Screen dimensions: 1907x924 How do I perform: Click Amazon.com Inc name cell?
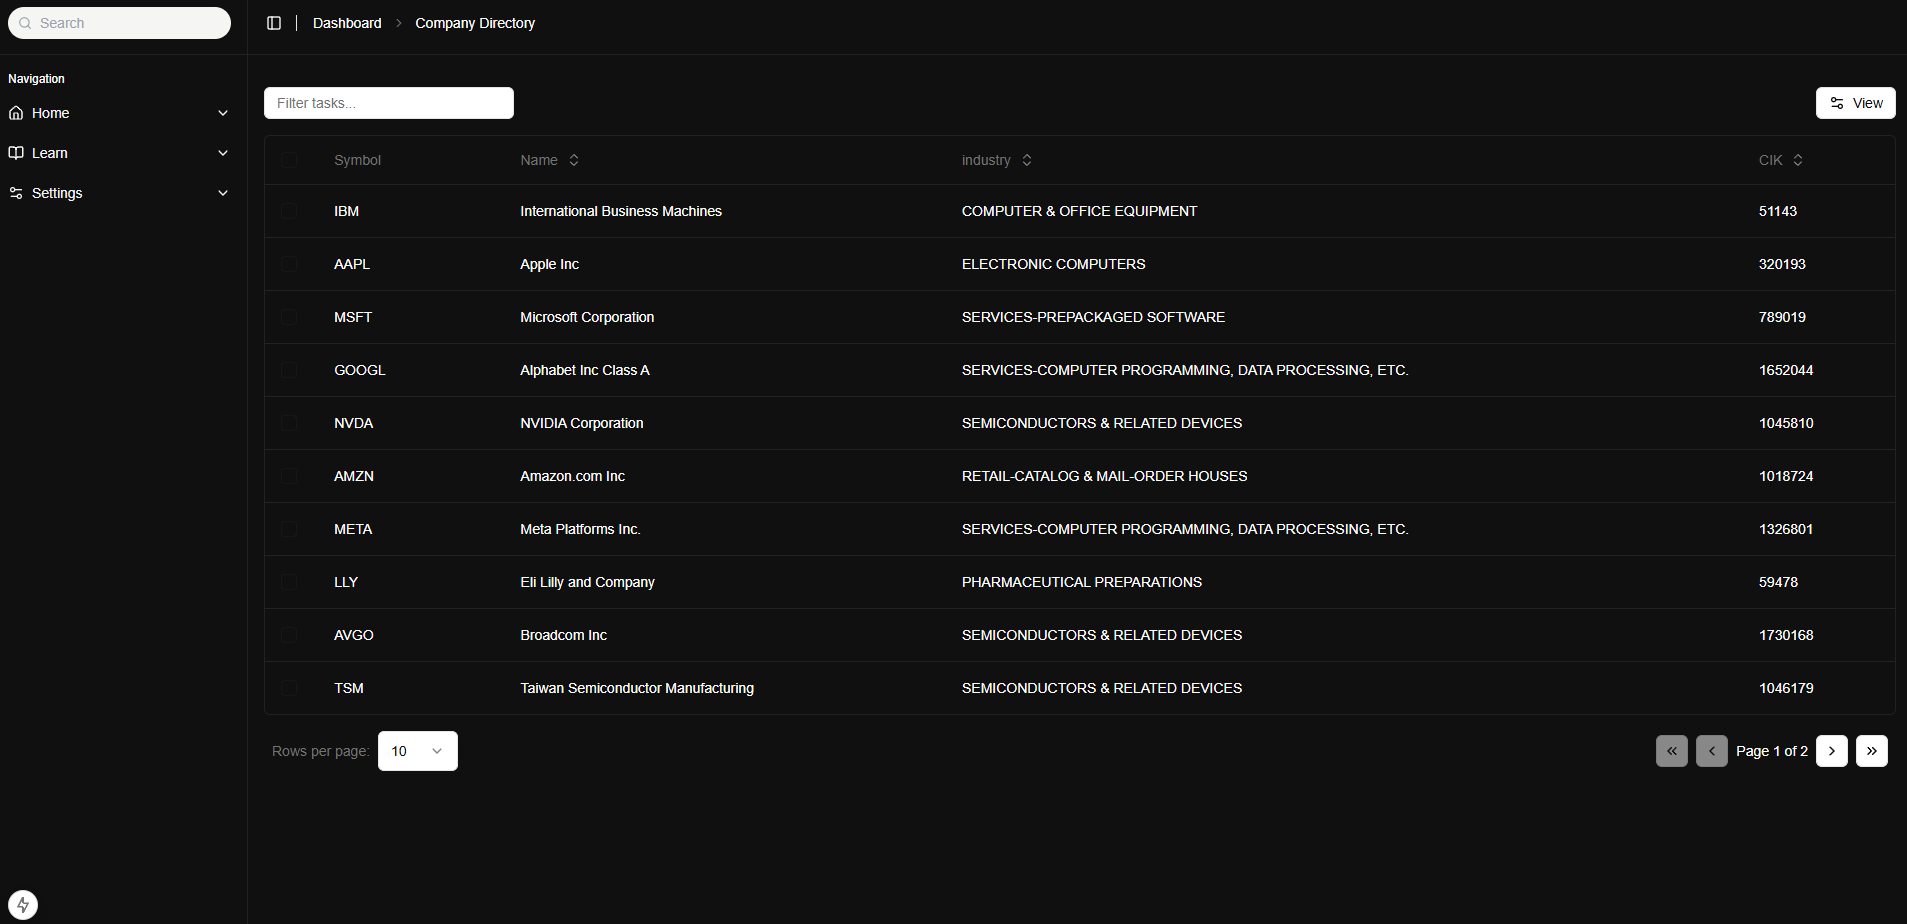tap(572, 476)
